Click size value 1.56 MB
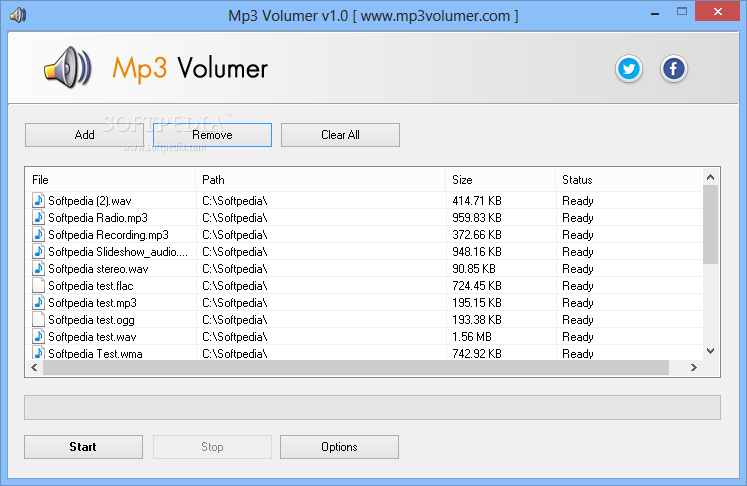Image resolution: width=747 pixels, height=486 pixels. click(x=472, y=337)
